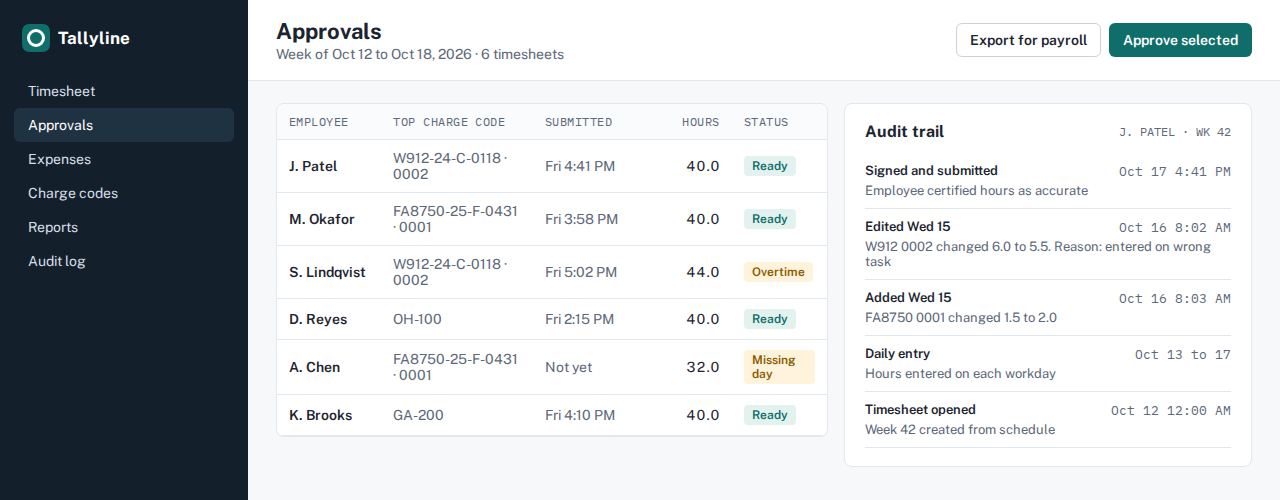The image size is (1280, 500).
Task: Click K. Brooks's Ready badge
Action: (770, 415)
